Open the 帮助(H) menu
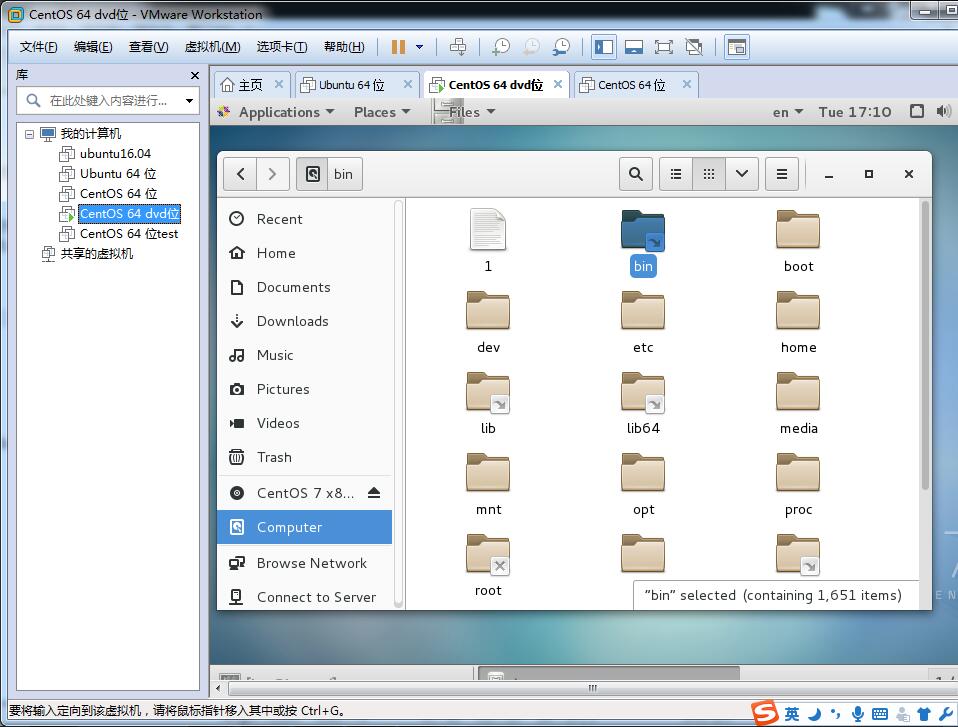958x727 pixels. tap(344, 47)
